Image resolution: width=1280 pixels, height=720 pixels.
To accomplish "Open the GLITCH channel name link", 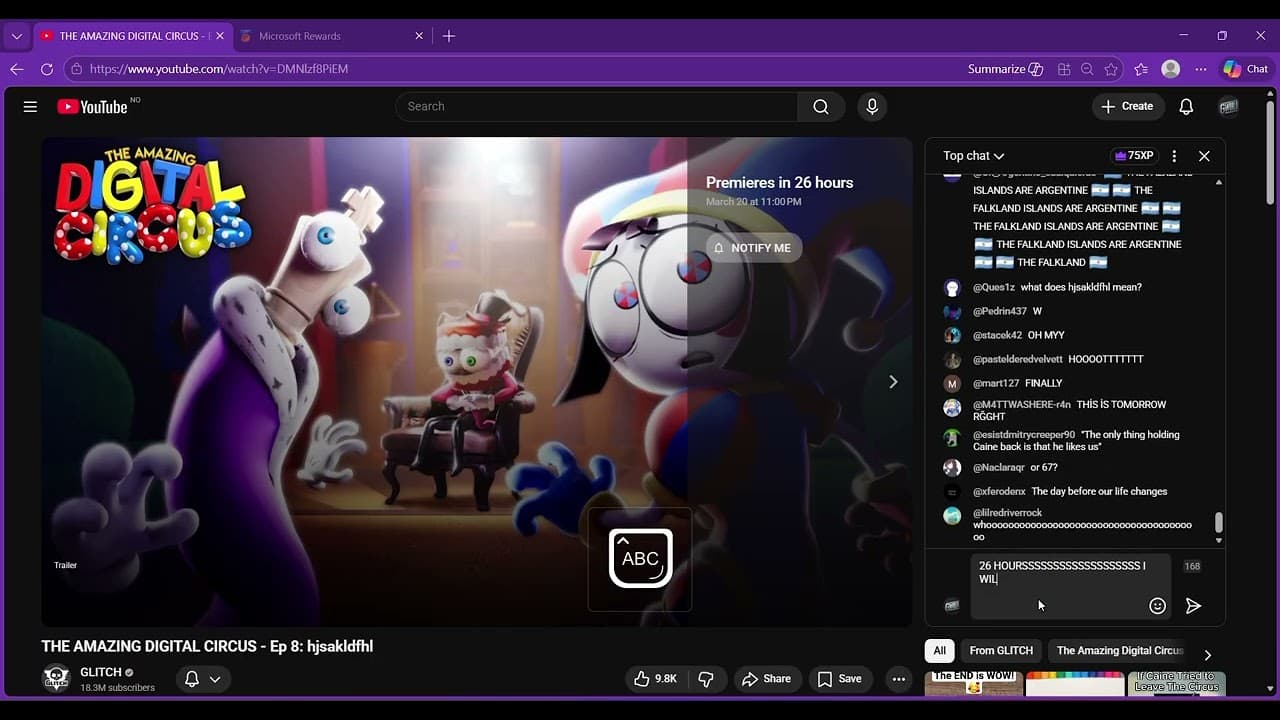I will click(x=101, y=672).
